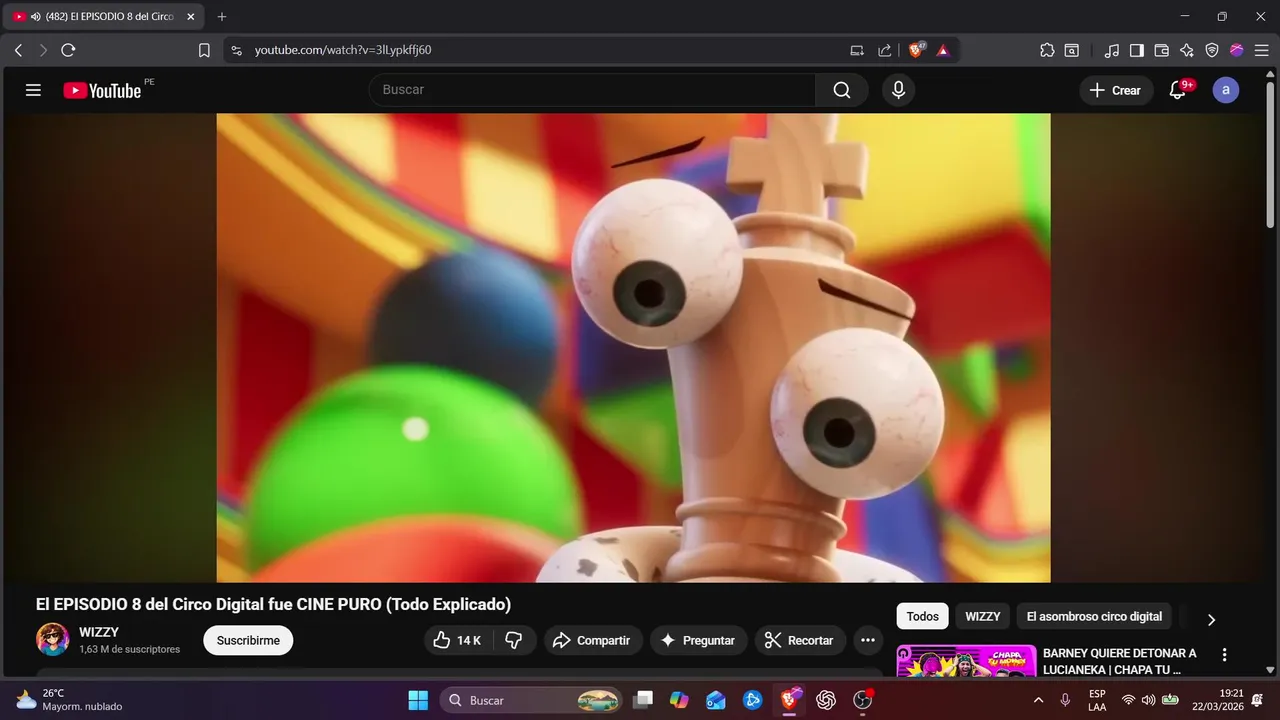Open the Windows Start menu
This screenshot has width=1280, height=720.
(418, 700)
